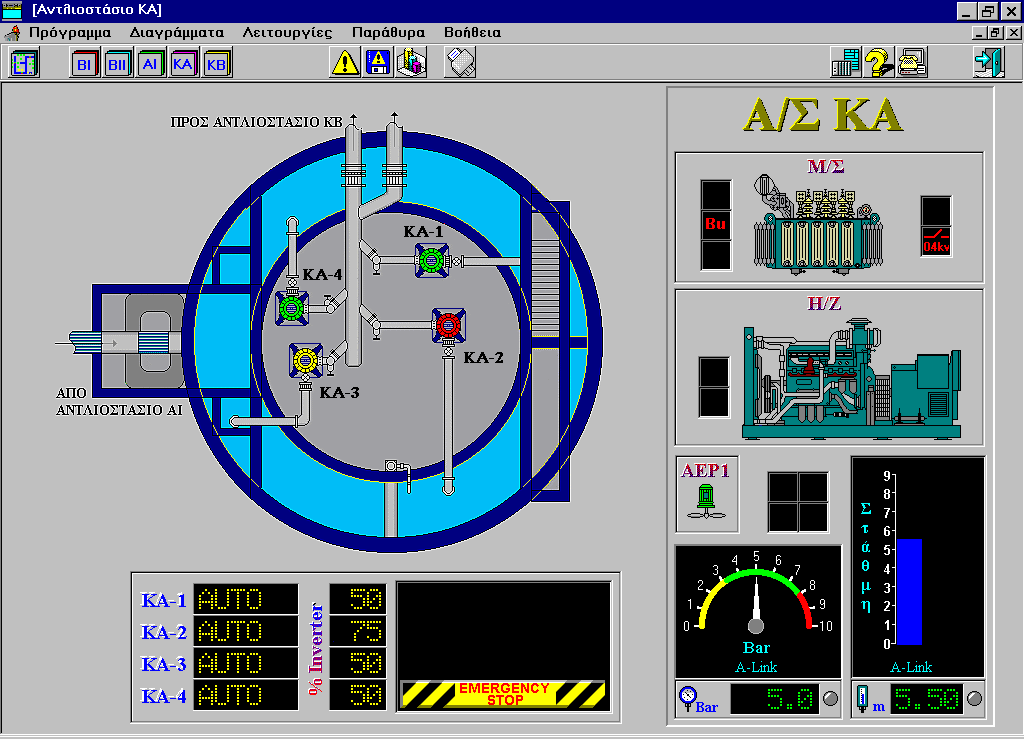Click the KA-2 inverter percentage 75 field

coord(357,632)
